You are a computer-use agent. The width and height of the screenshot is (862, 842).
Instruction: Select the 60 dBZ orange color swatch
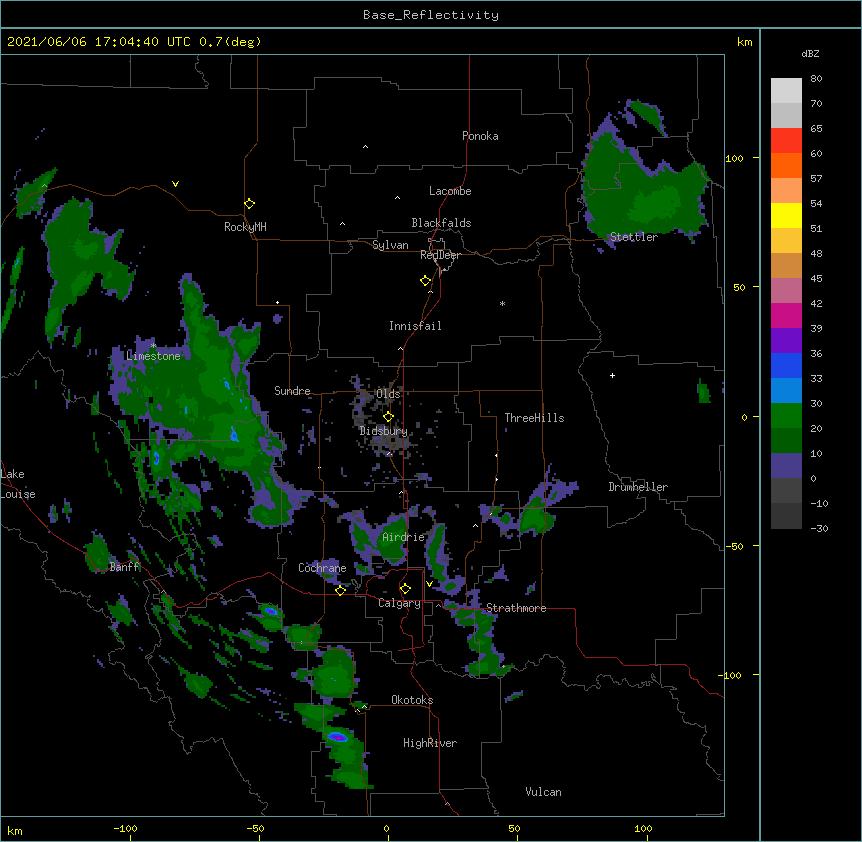[x=786, y=165]
